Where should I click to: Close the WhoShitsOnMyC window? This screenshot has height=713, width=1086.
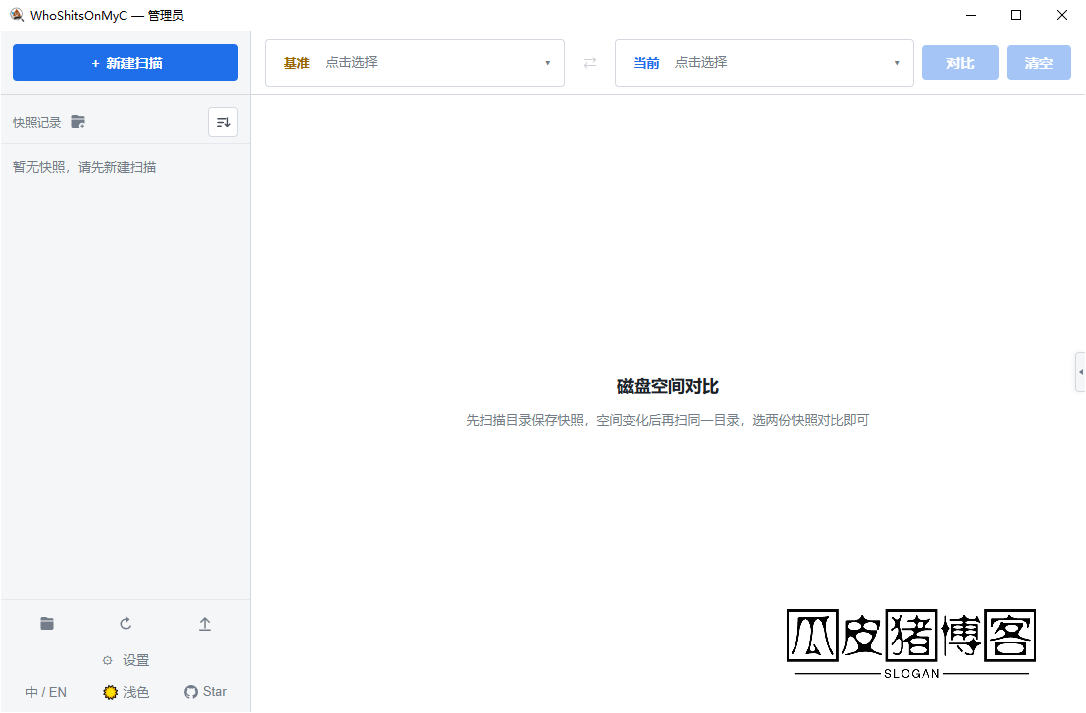click(x=1062, y=15)
